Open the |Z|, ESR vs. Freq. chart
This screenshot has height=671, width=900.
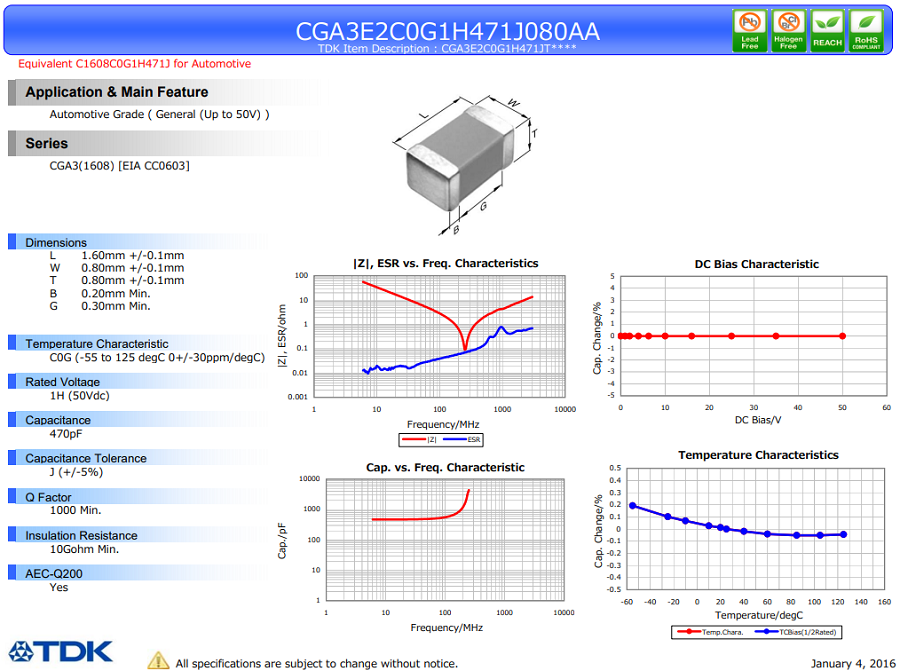tap(439, 336)
